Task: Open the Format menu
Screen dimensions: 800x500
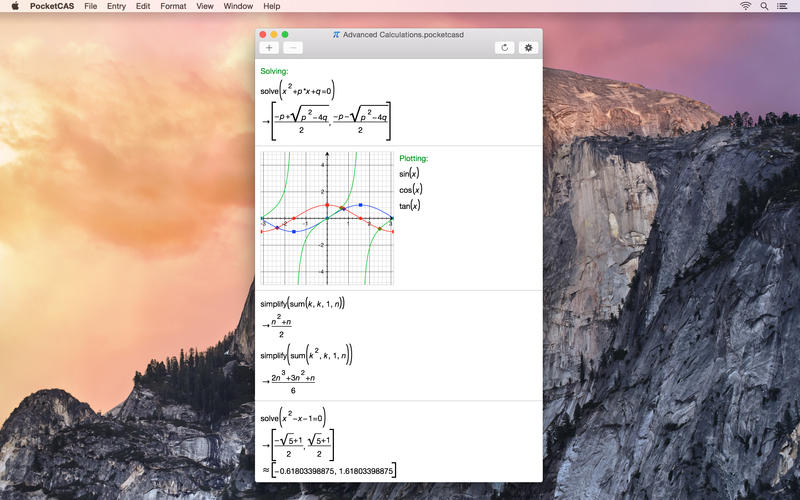Action: pos(173,6)
